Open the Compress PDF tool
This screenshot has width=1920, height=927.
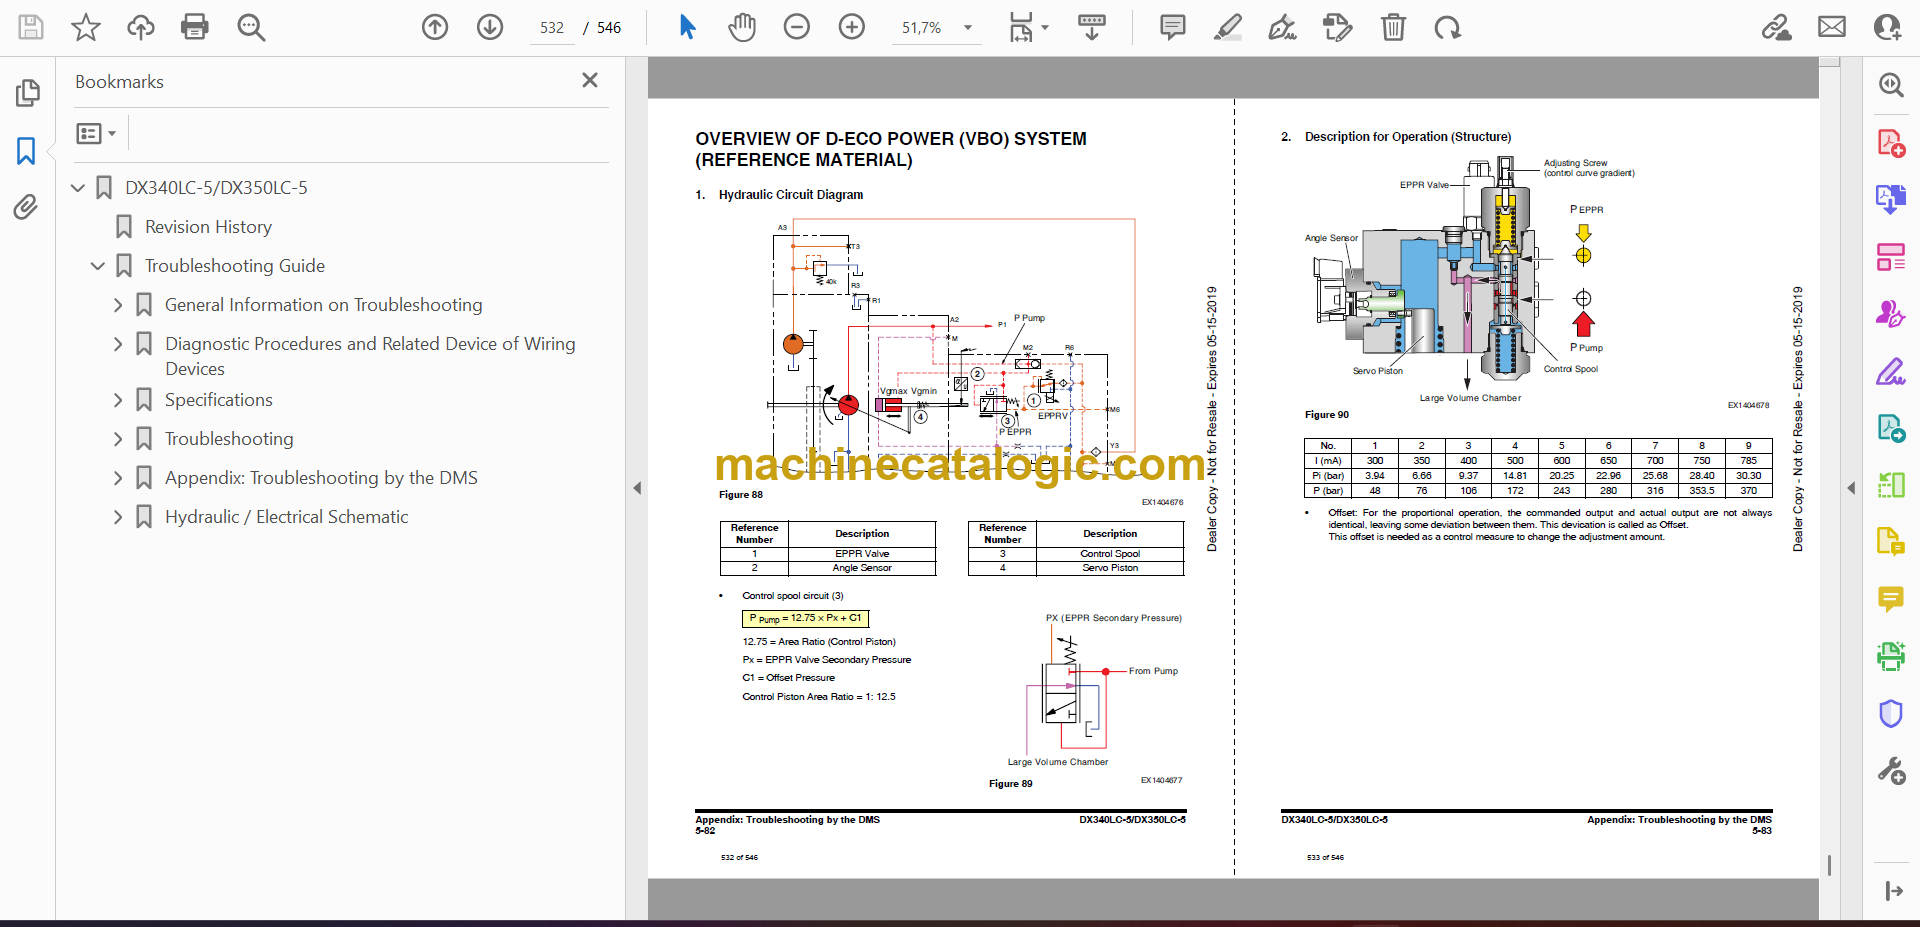(x=1890, y=485)
